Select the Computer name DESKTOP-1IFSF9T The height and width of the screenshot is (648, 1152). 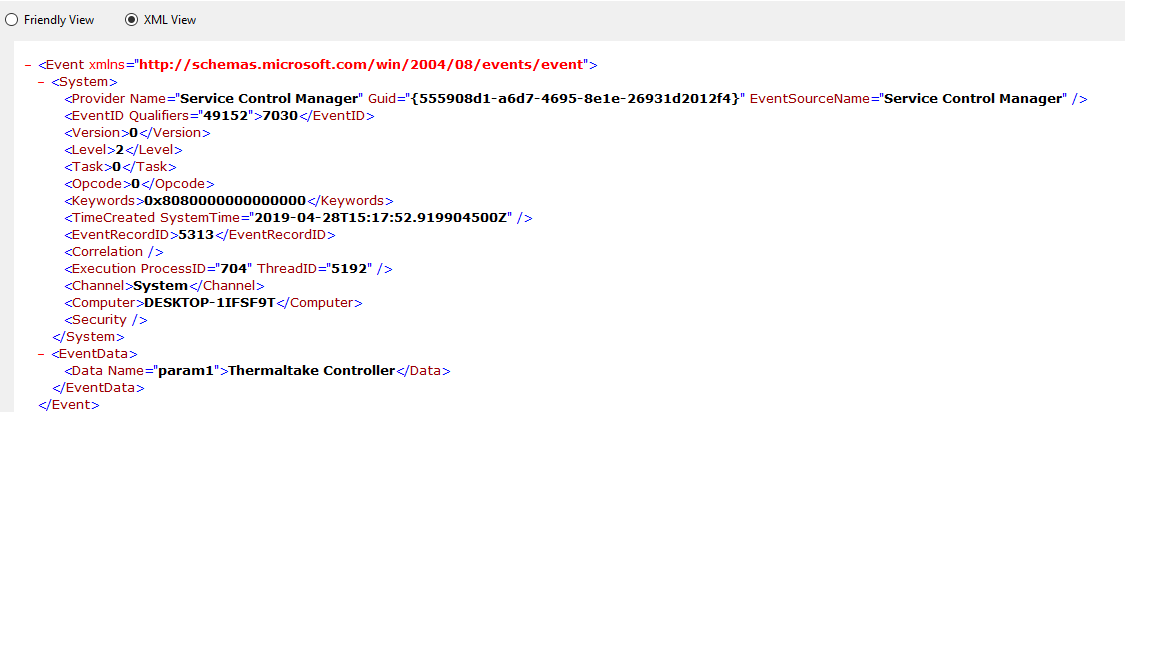(x=208, y=302)
